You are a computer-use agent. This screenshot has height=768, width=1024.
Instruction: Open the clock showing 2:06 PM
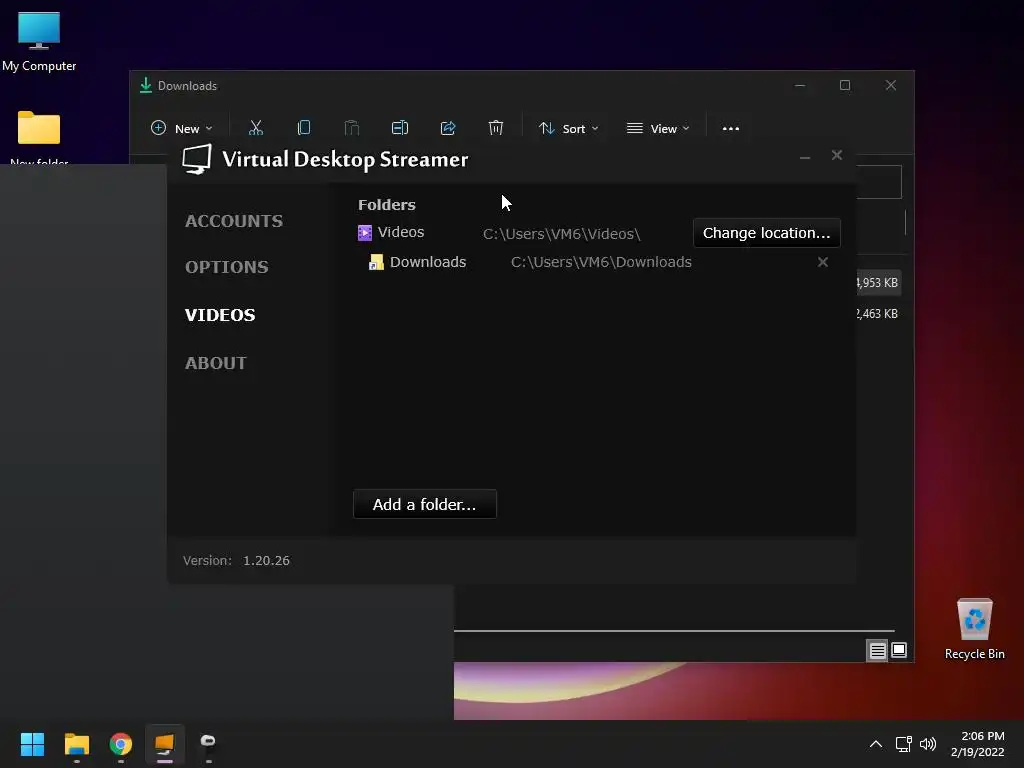978,744
